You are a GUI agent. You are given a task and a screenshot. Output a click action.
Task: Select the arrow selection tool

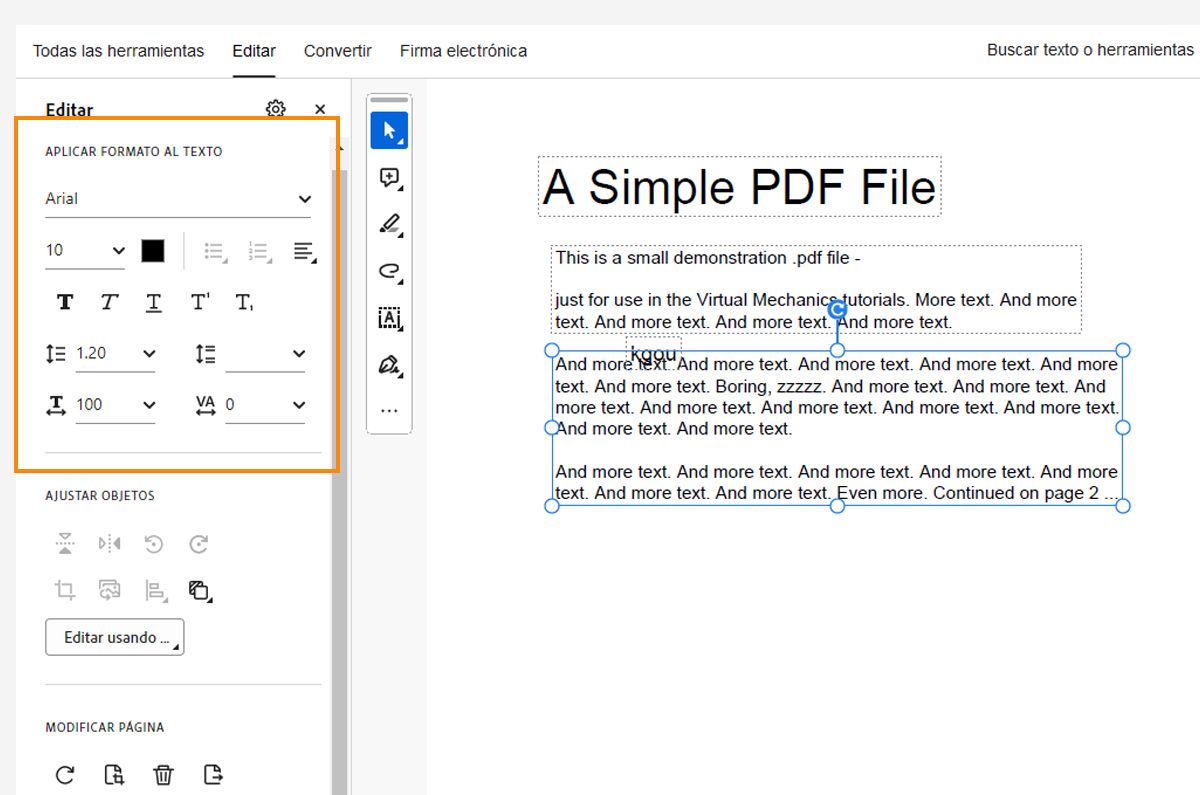tap(389, 131)
